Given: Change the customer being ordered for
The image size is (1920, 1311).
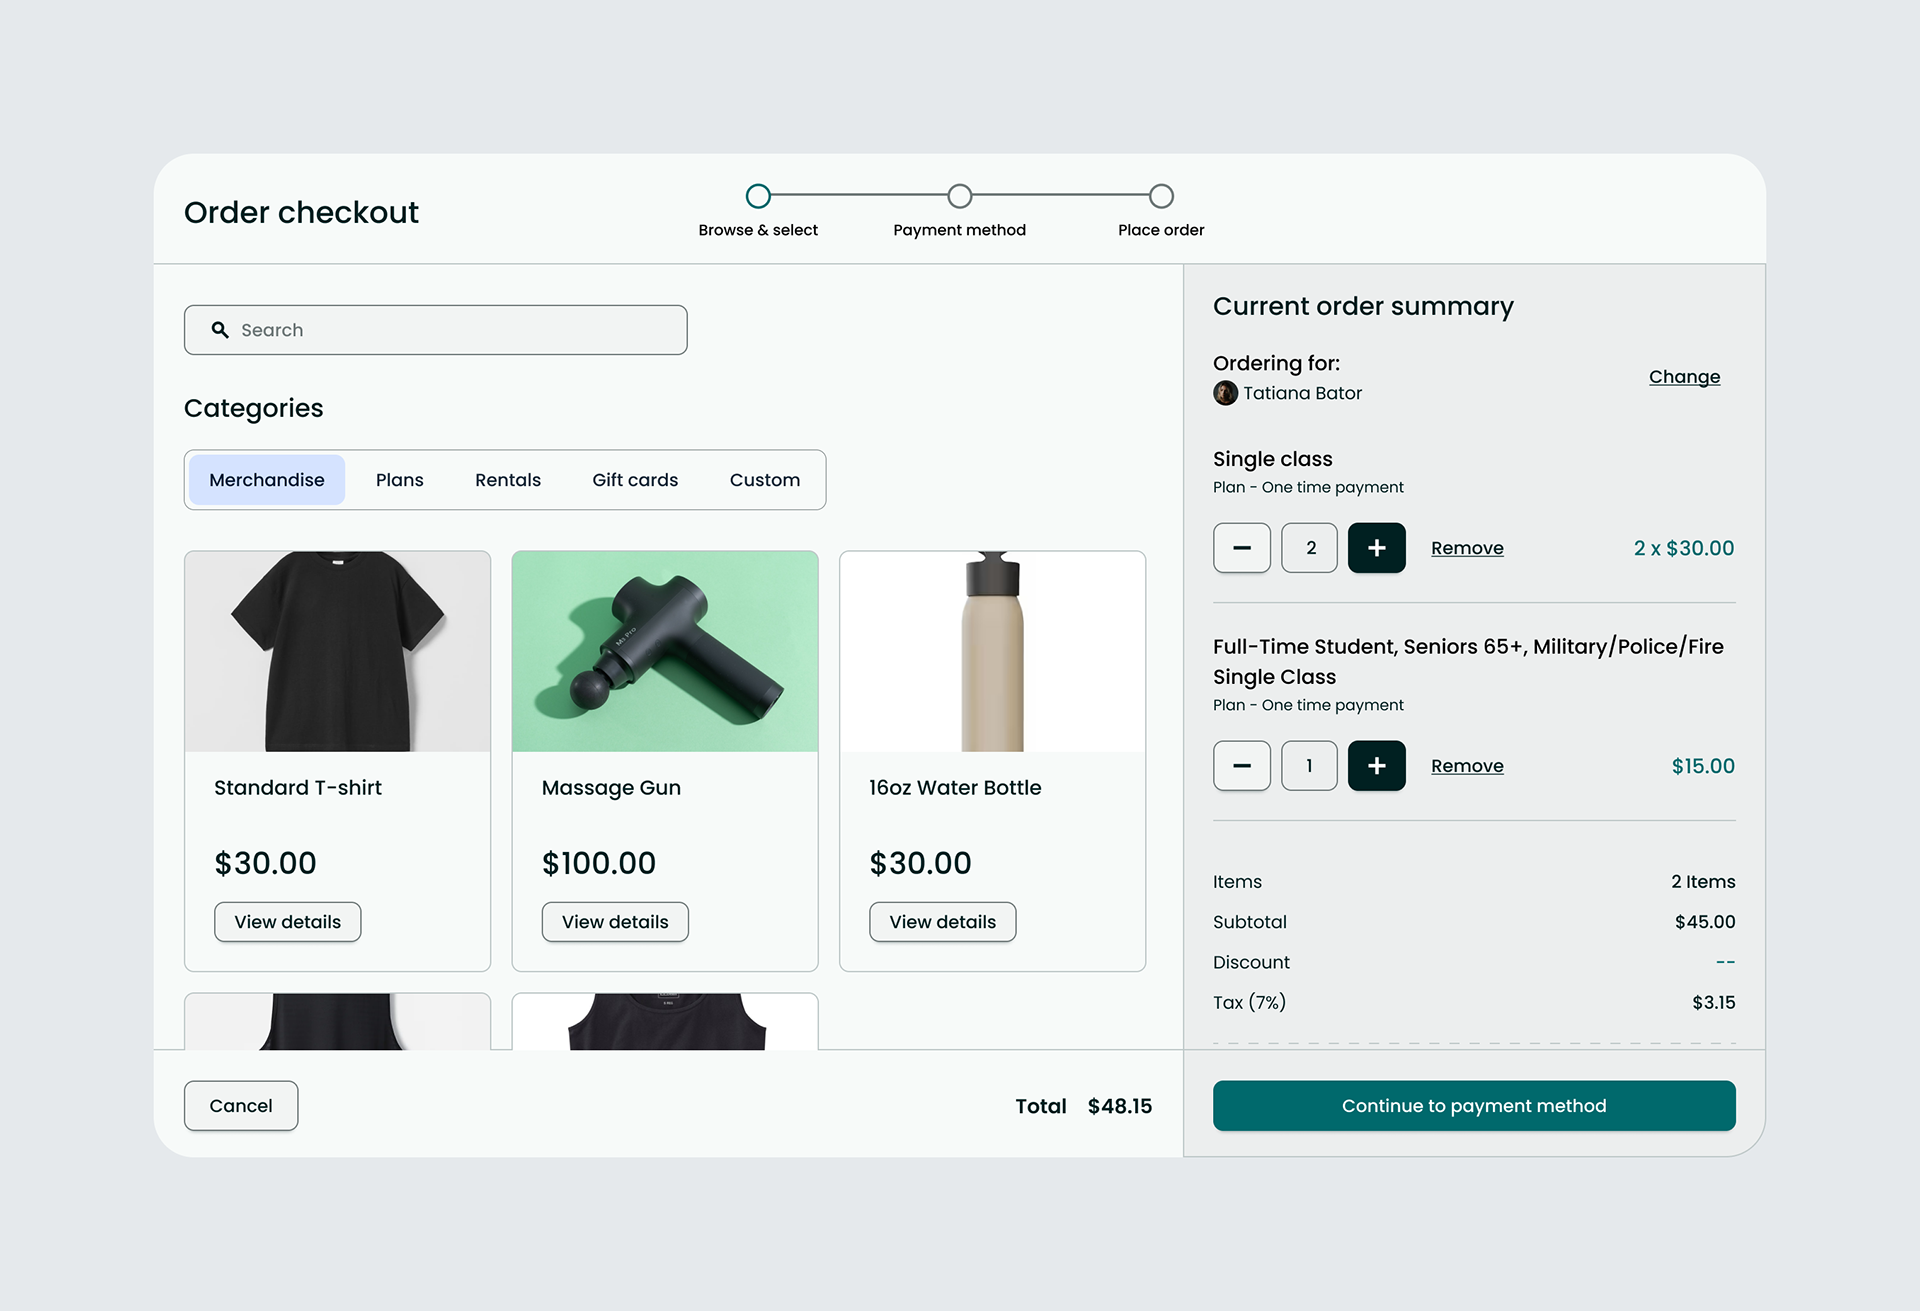Looking at the screenshot, I should point(1684,377).
